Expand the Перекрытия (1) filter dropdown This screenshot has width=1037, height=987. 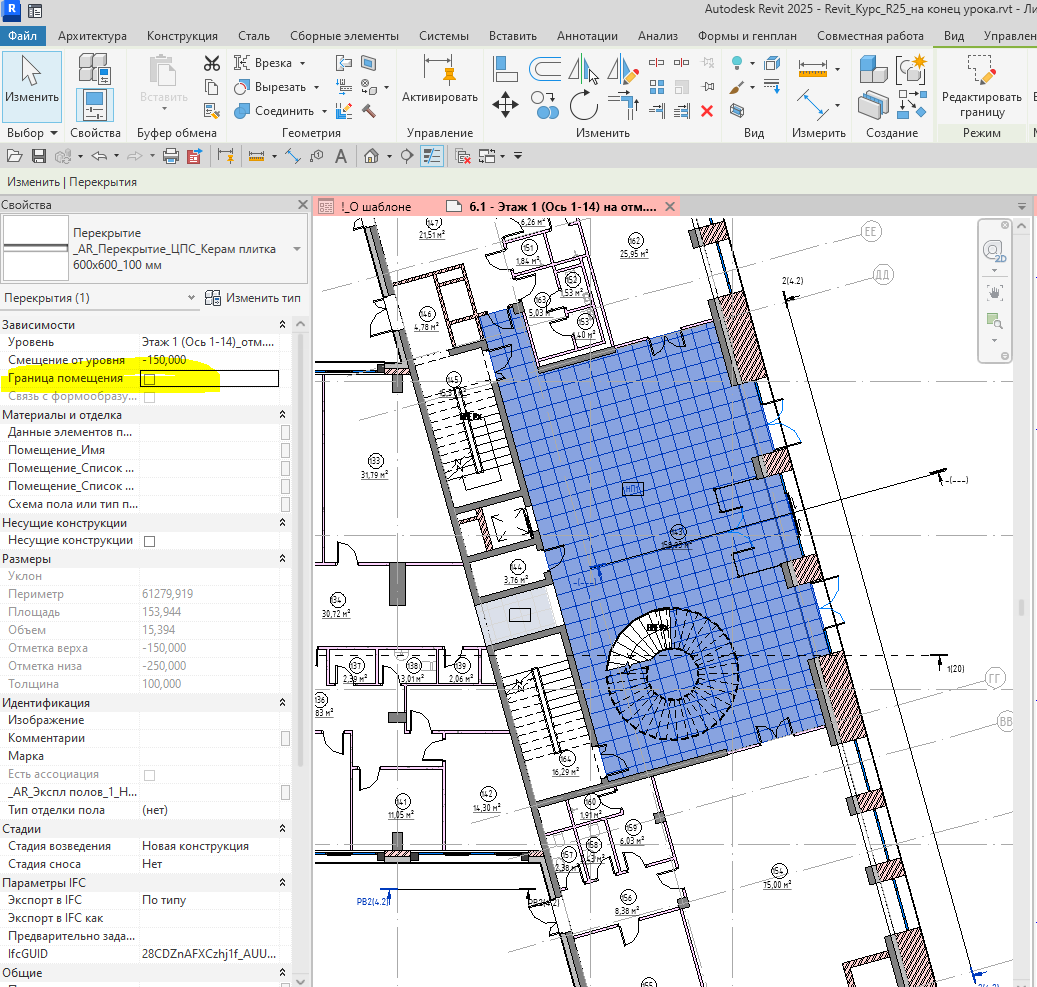191,298
